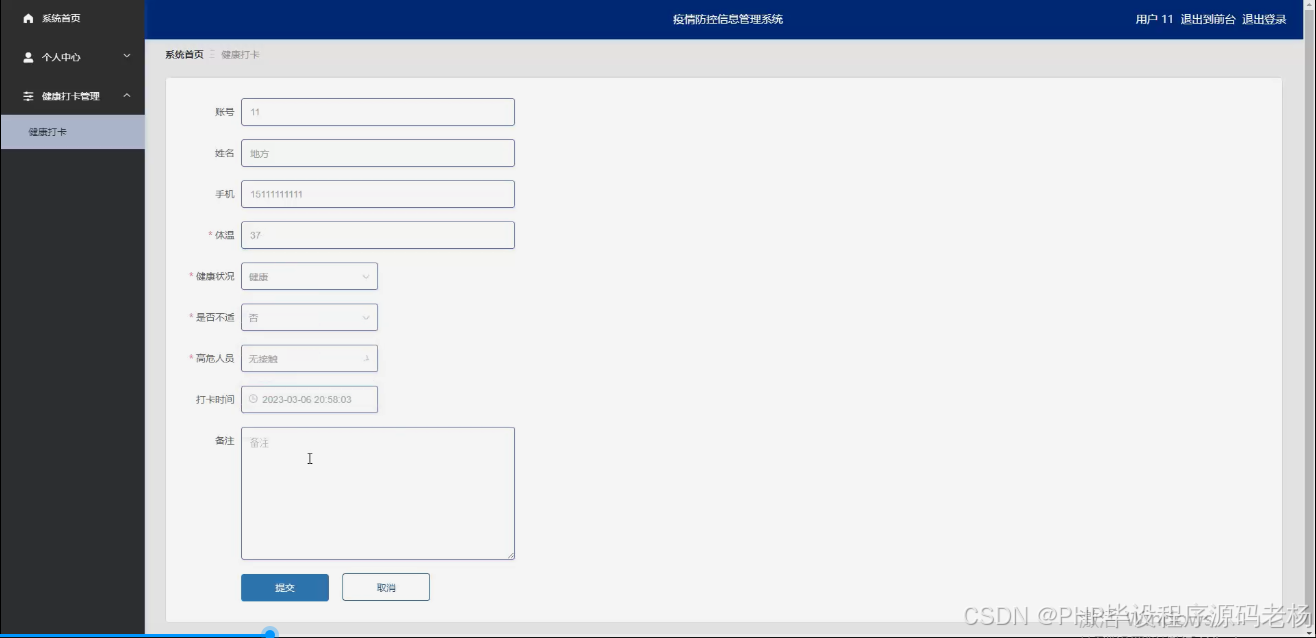Click the video progress slider handle
This screenshot has height=638, width=1316.
(x=269, y=633)
